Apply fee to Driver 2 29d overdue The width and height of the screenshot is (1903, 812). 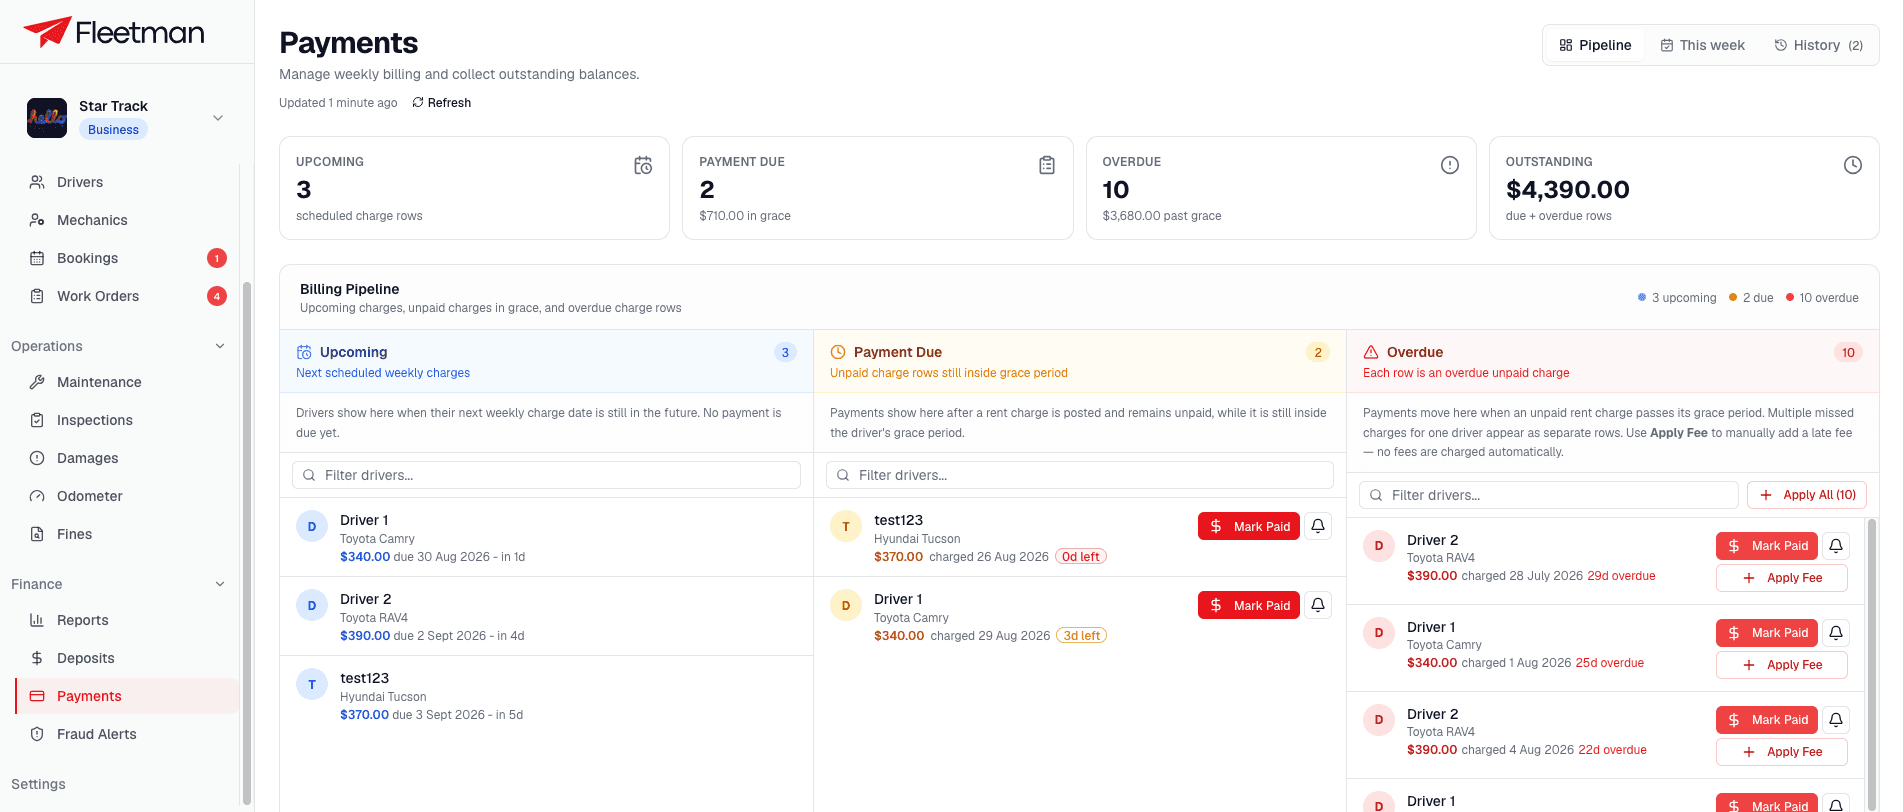coord(1781,578)
